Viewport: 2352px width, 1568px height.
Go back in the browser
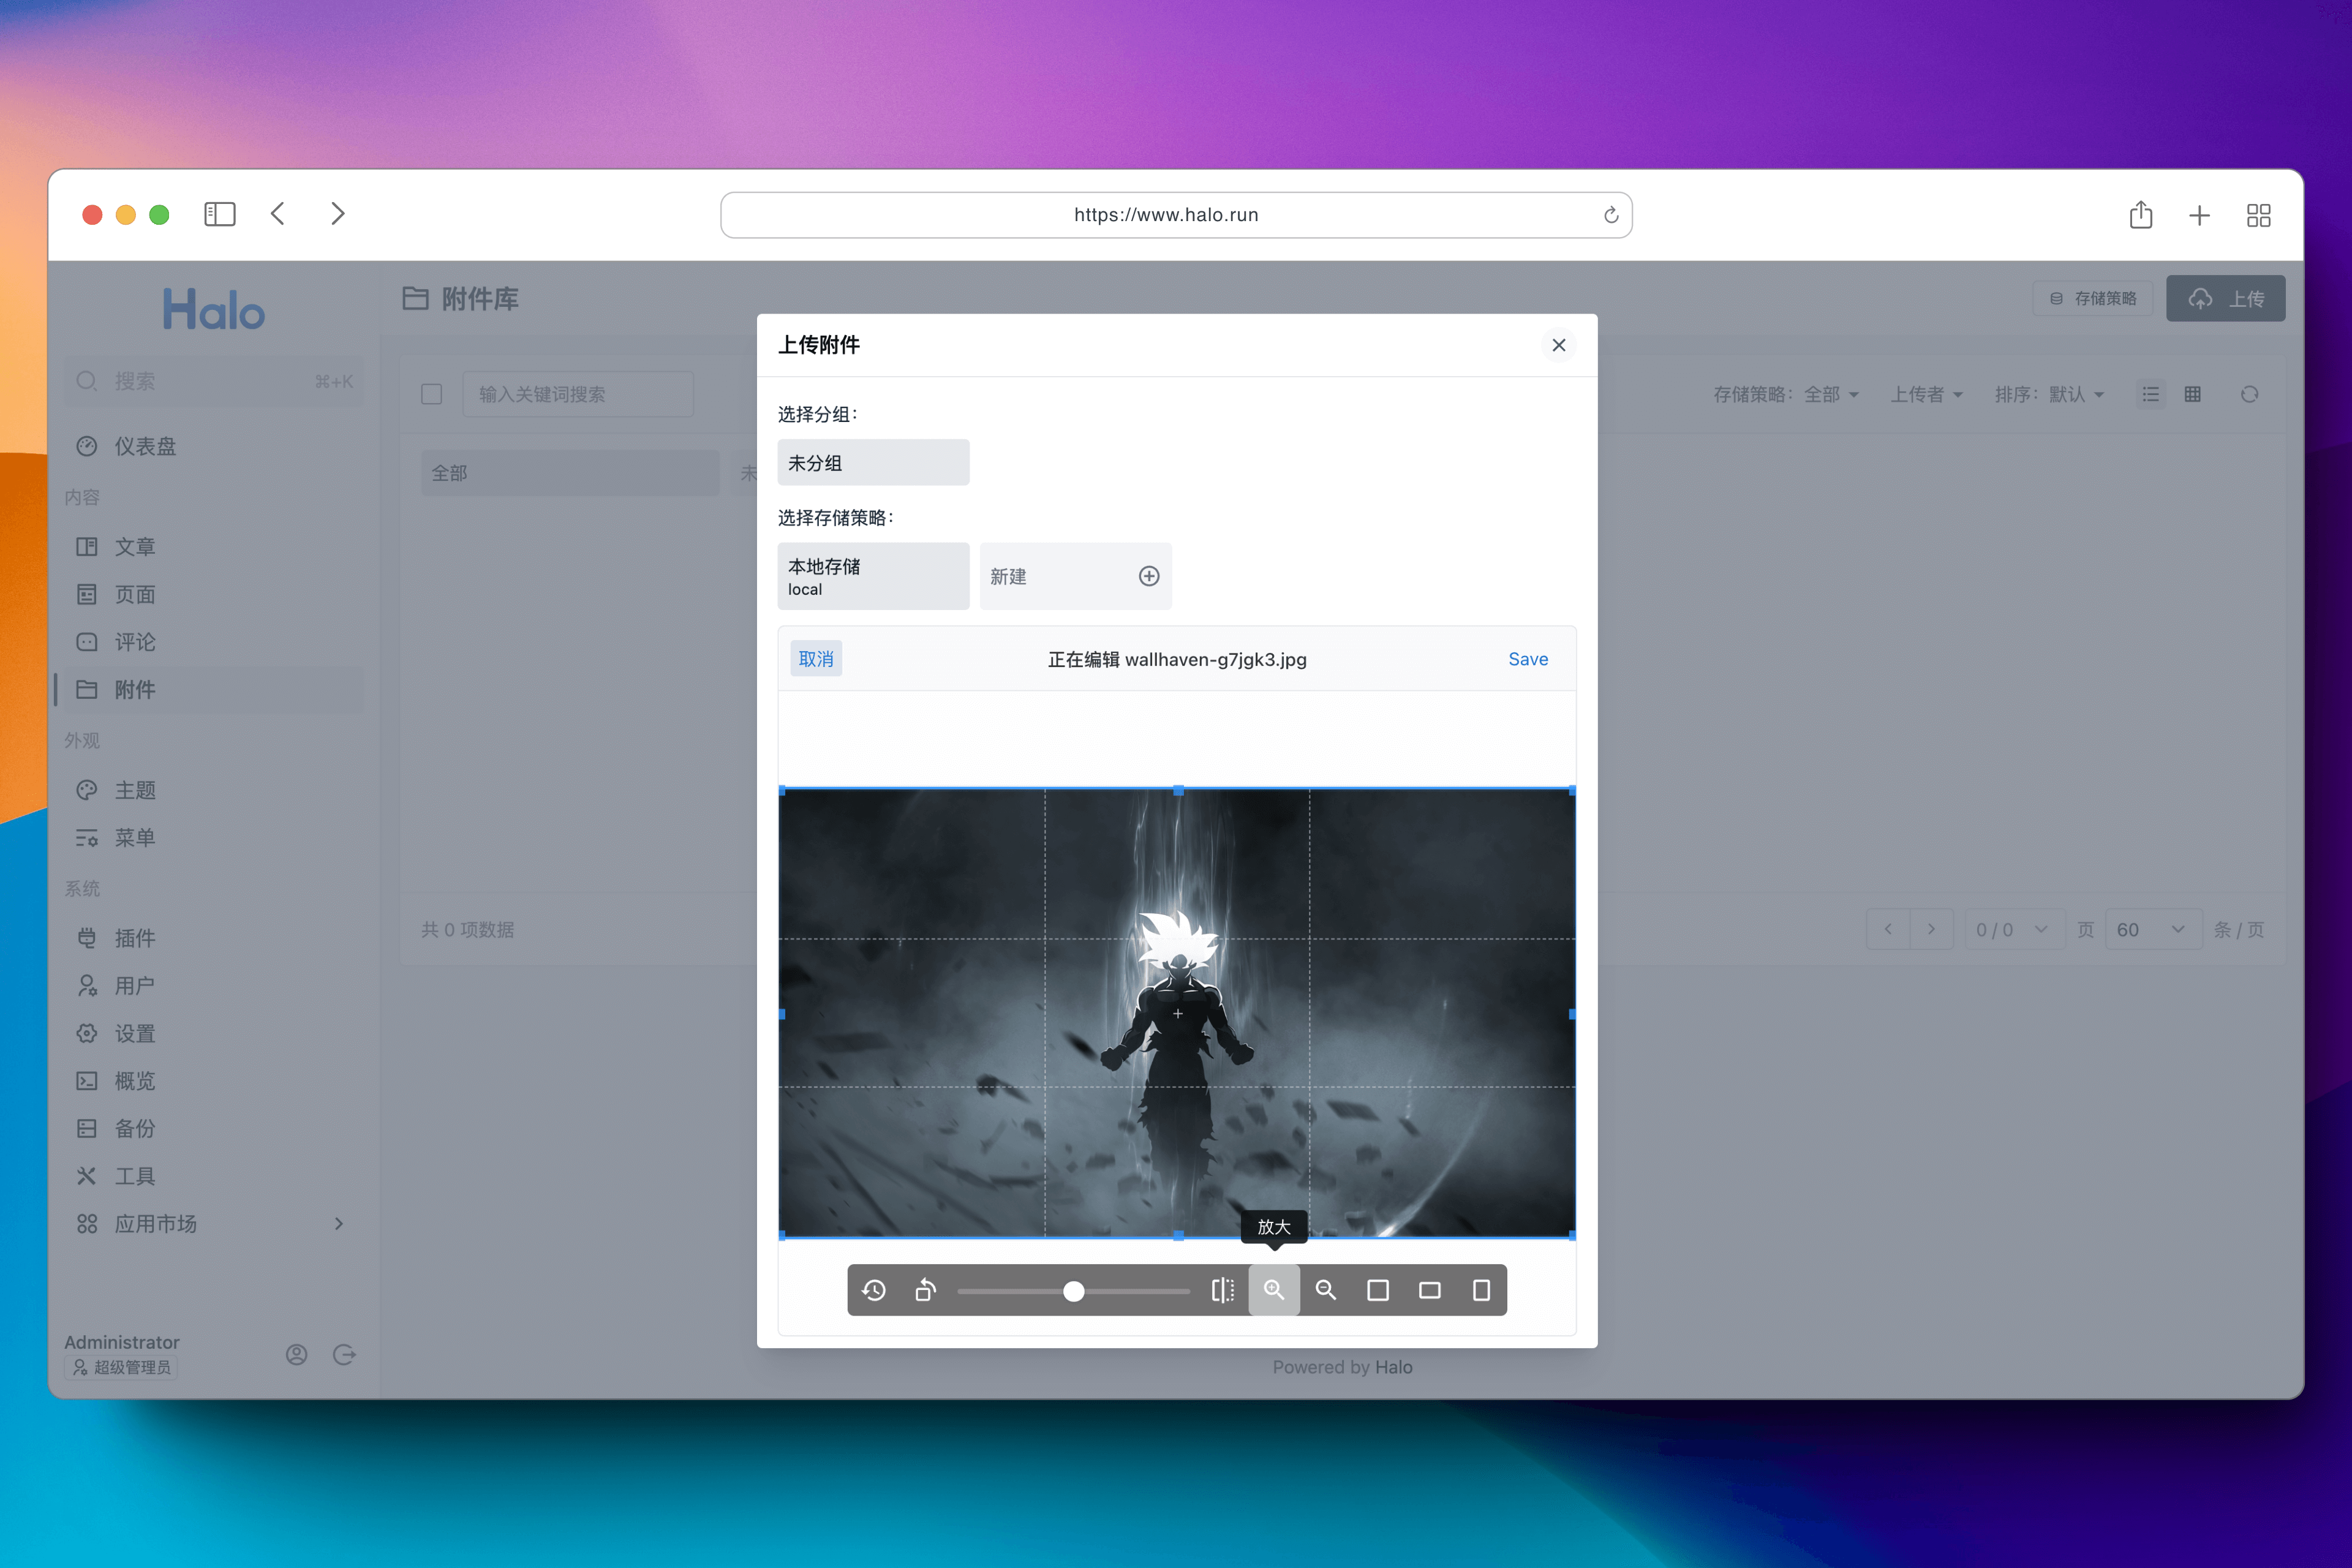click(278, 214)
